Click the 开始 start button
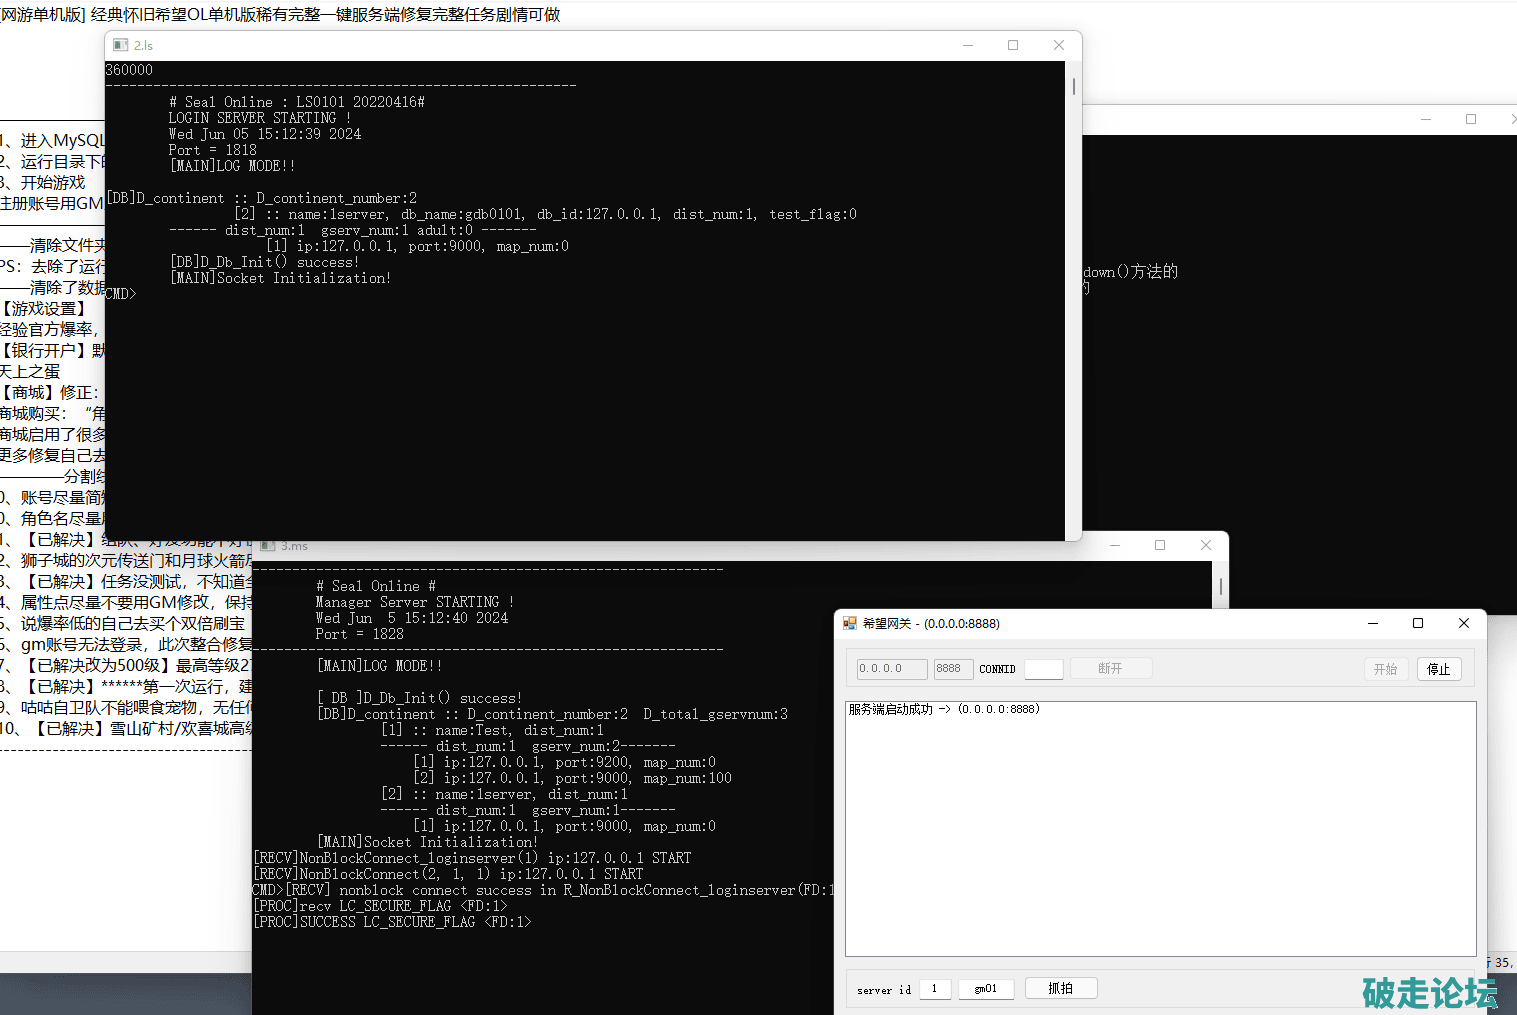The height and width of the screenshot is (1015, 1517). [1385, 669]
